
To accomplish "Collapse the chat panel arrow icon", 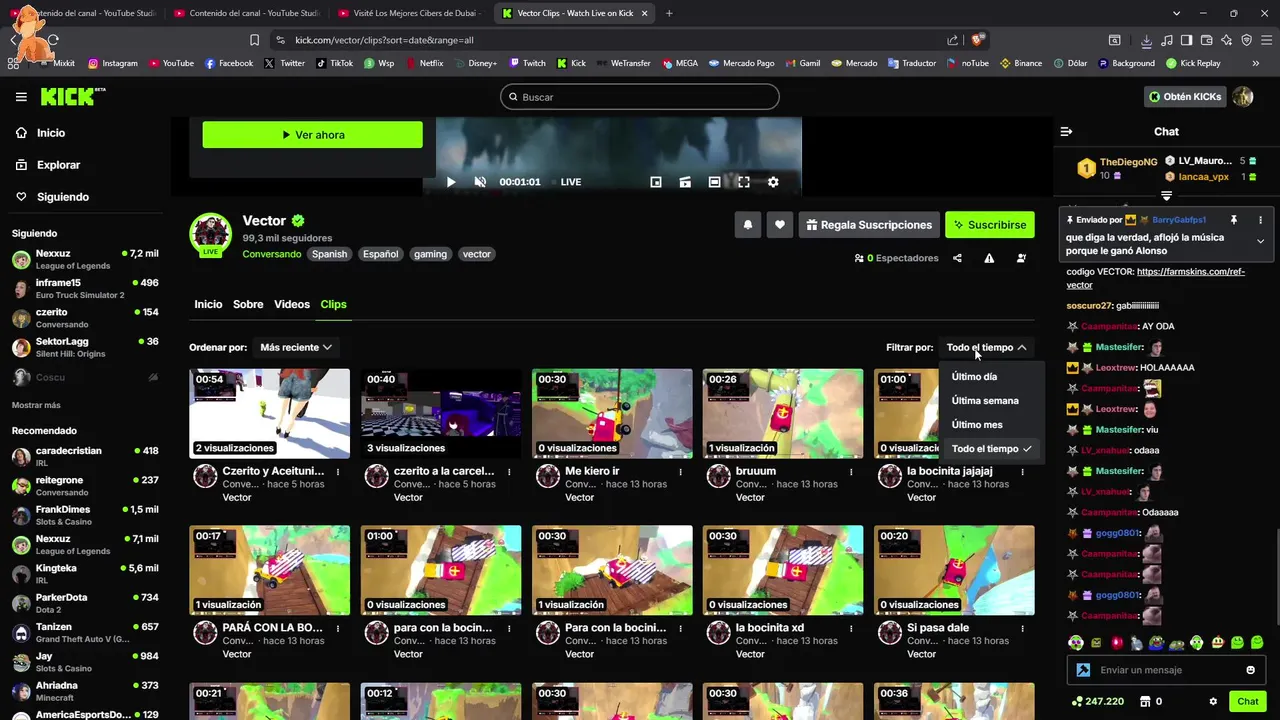I will pos(1066,132).
